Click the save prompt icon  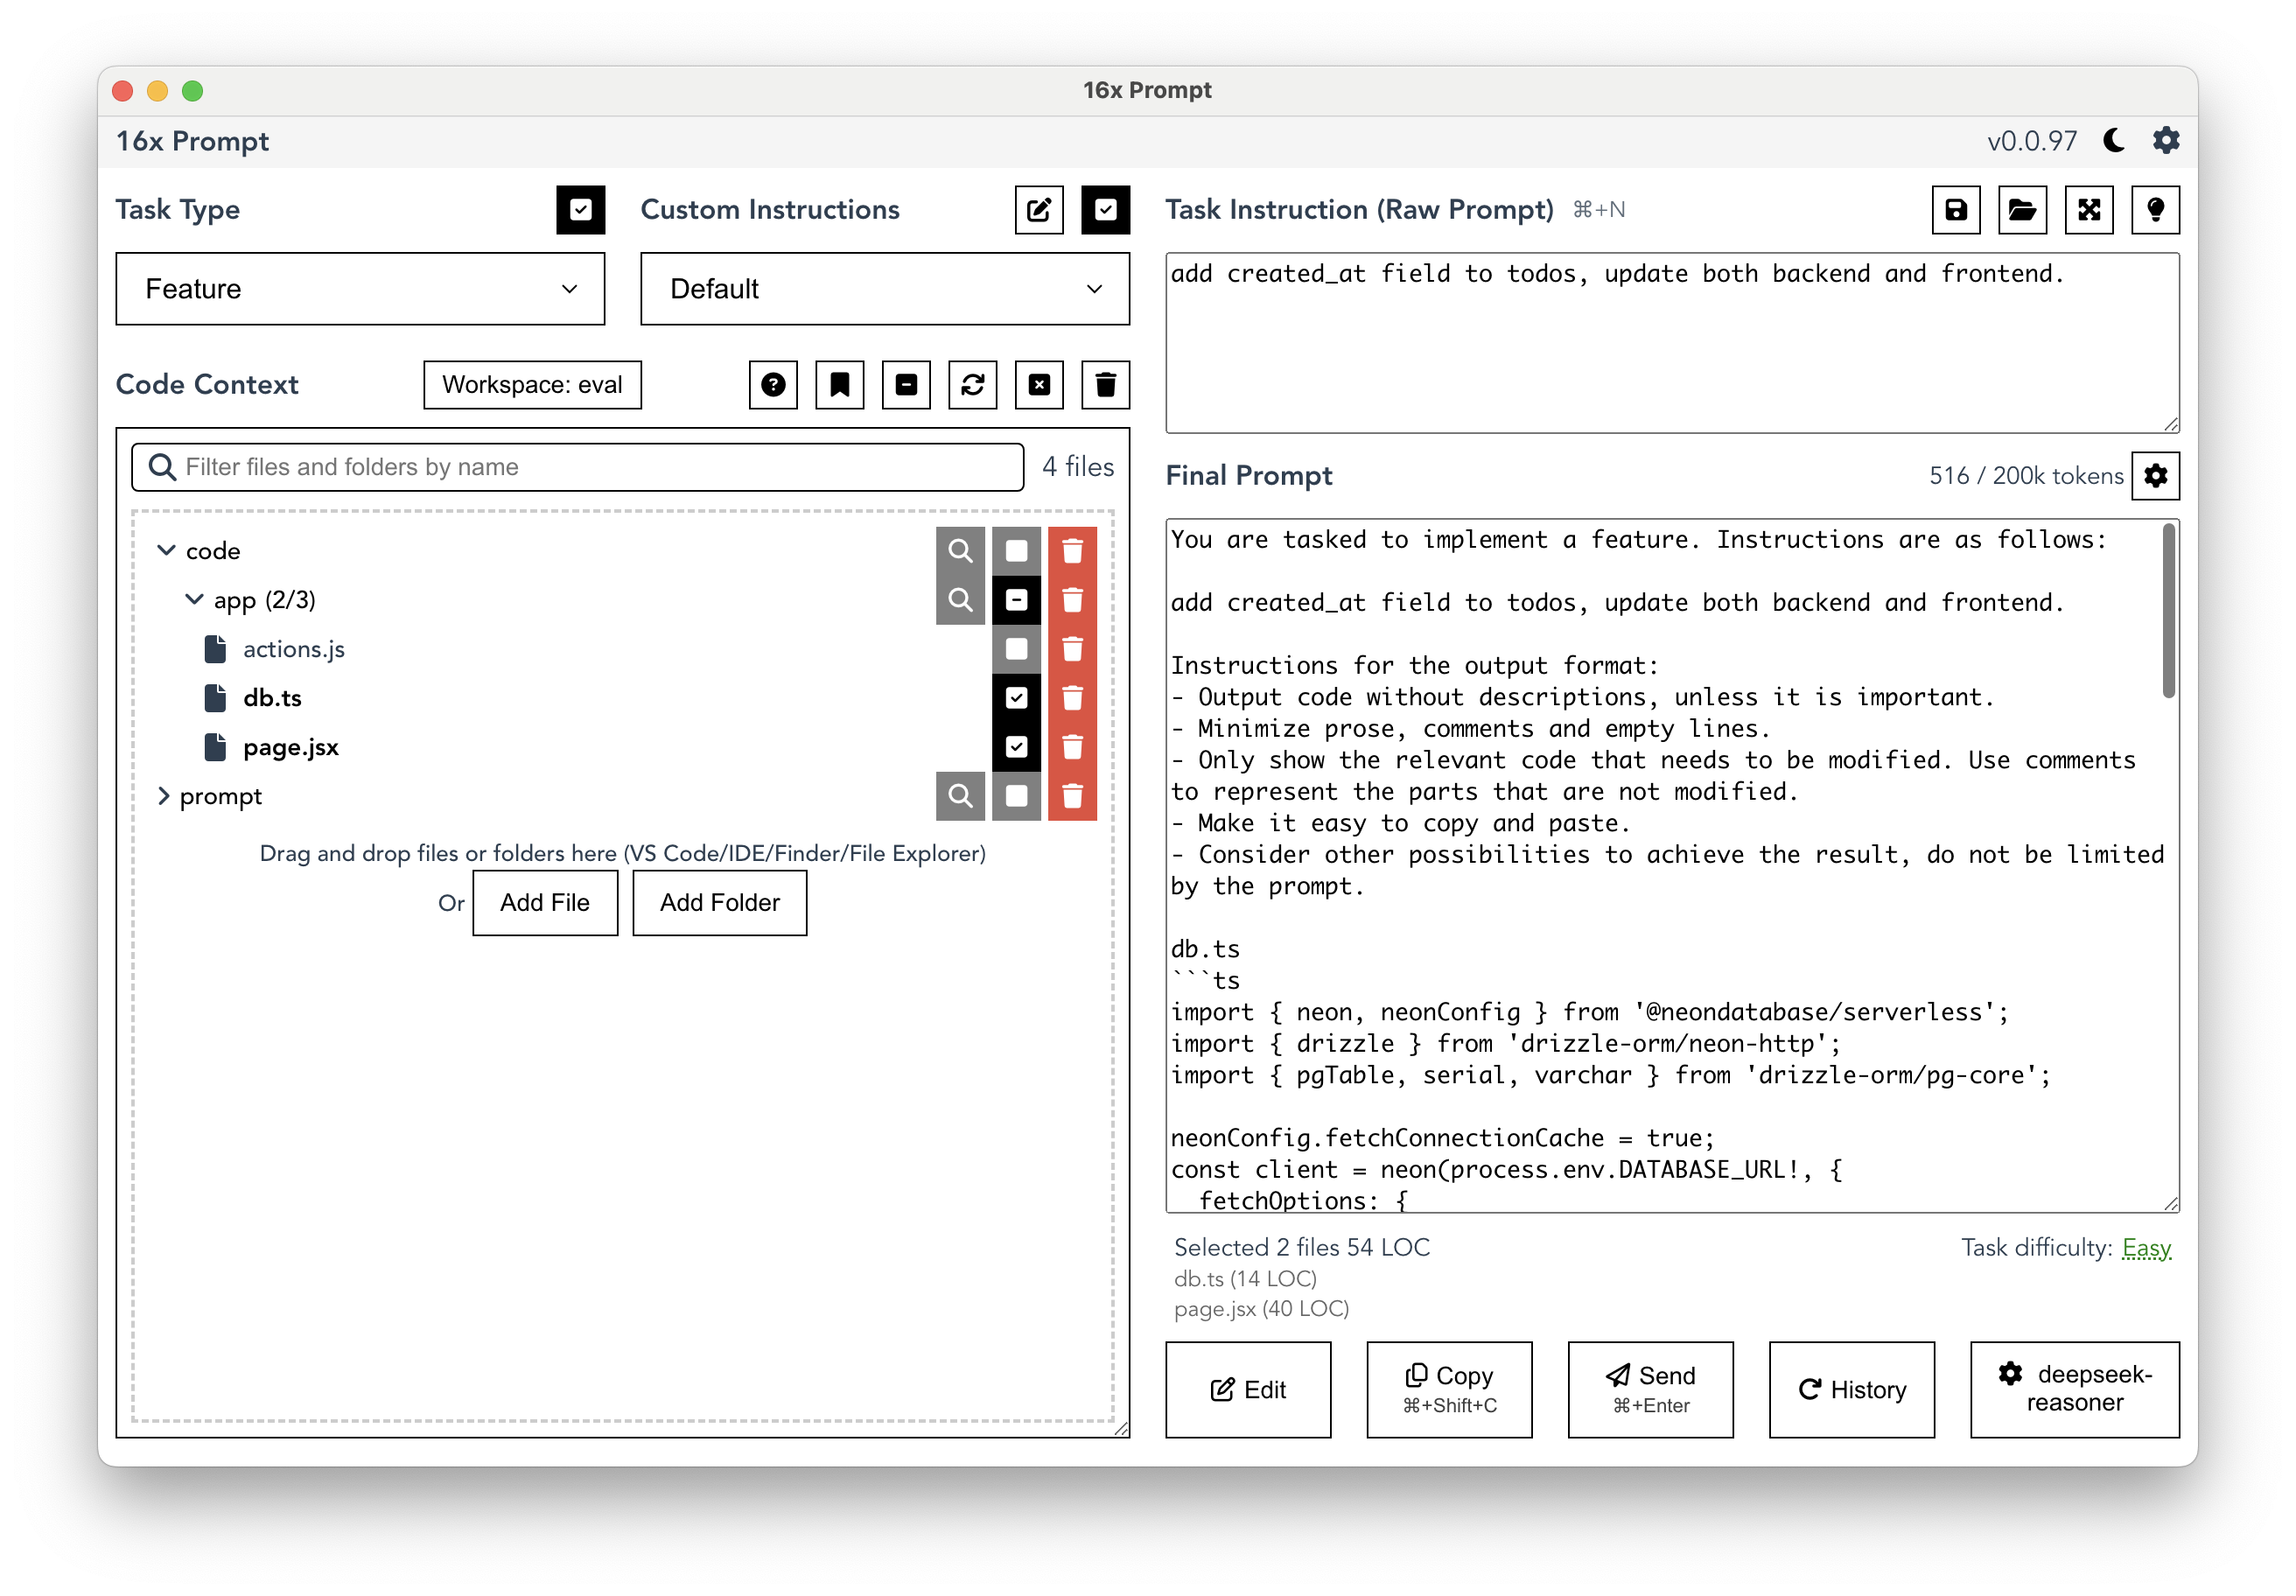[x=1957, y=209]
